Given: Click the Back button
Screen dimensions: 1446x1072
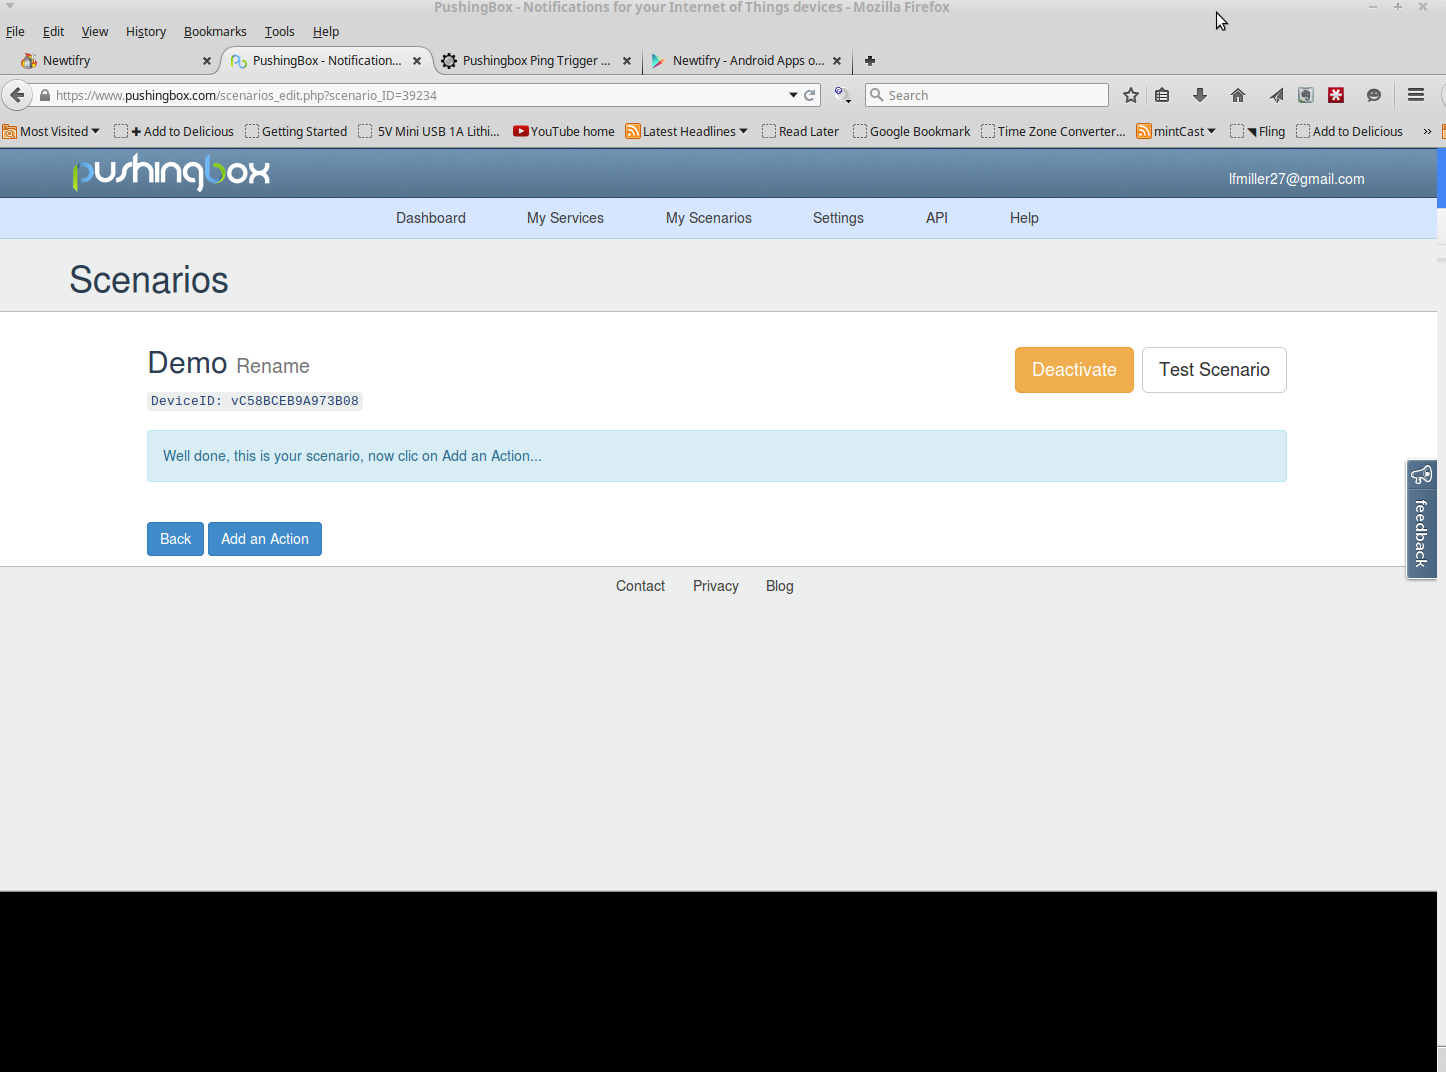Looking at the screenshot, I should pyautogui.click(x=175, y=539).
